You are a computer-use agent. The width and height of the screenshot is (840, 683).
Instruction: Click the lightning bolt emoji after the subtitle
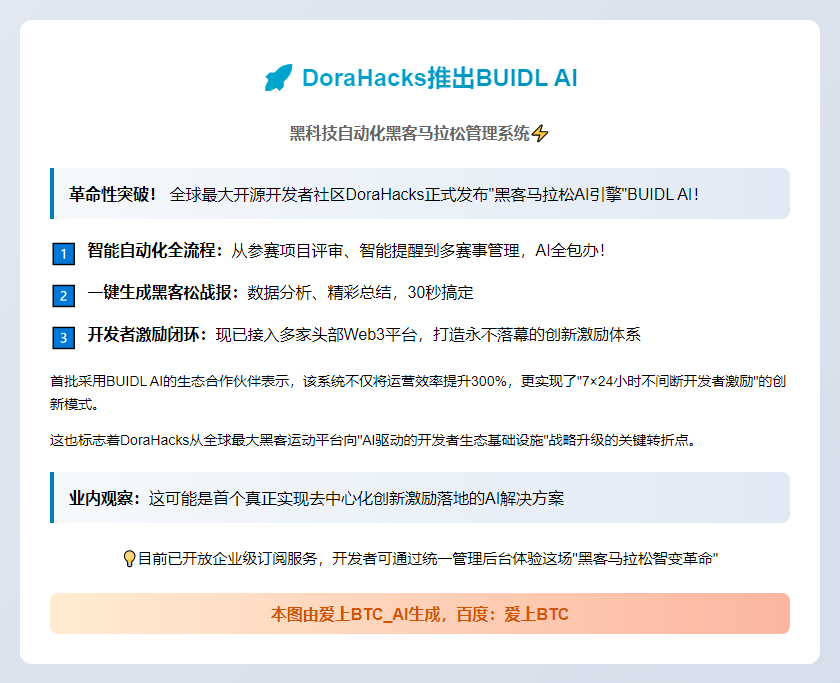point(540,133)
